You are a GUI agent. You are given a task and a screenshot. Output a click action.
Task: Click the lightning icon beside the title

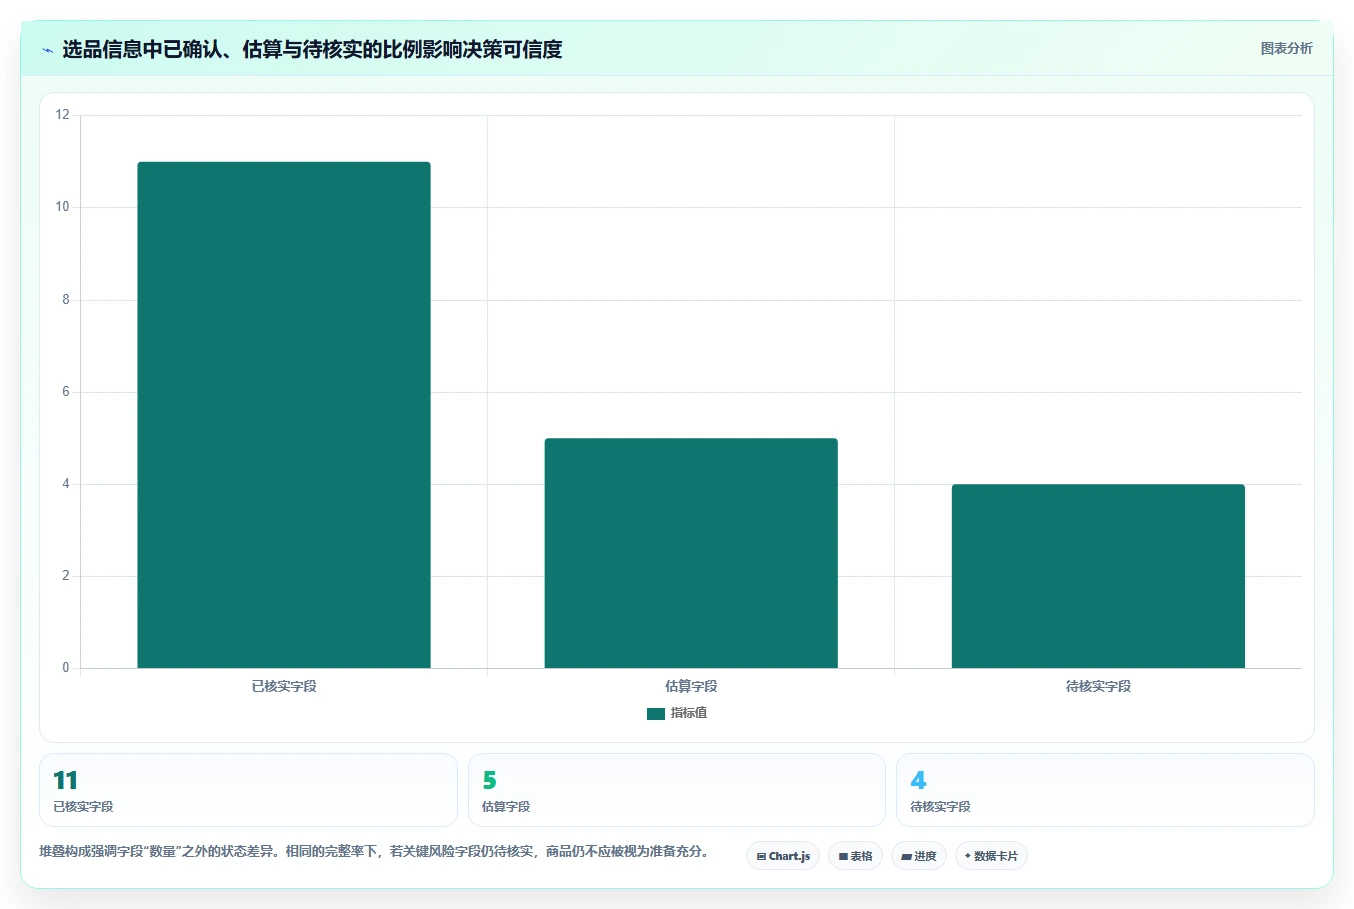pos(47,50)
